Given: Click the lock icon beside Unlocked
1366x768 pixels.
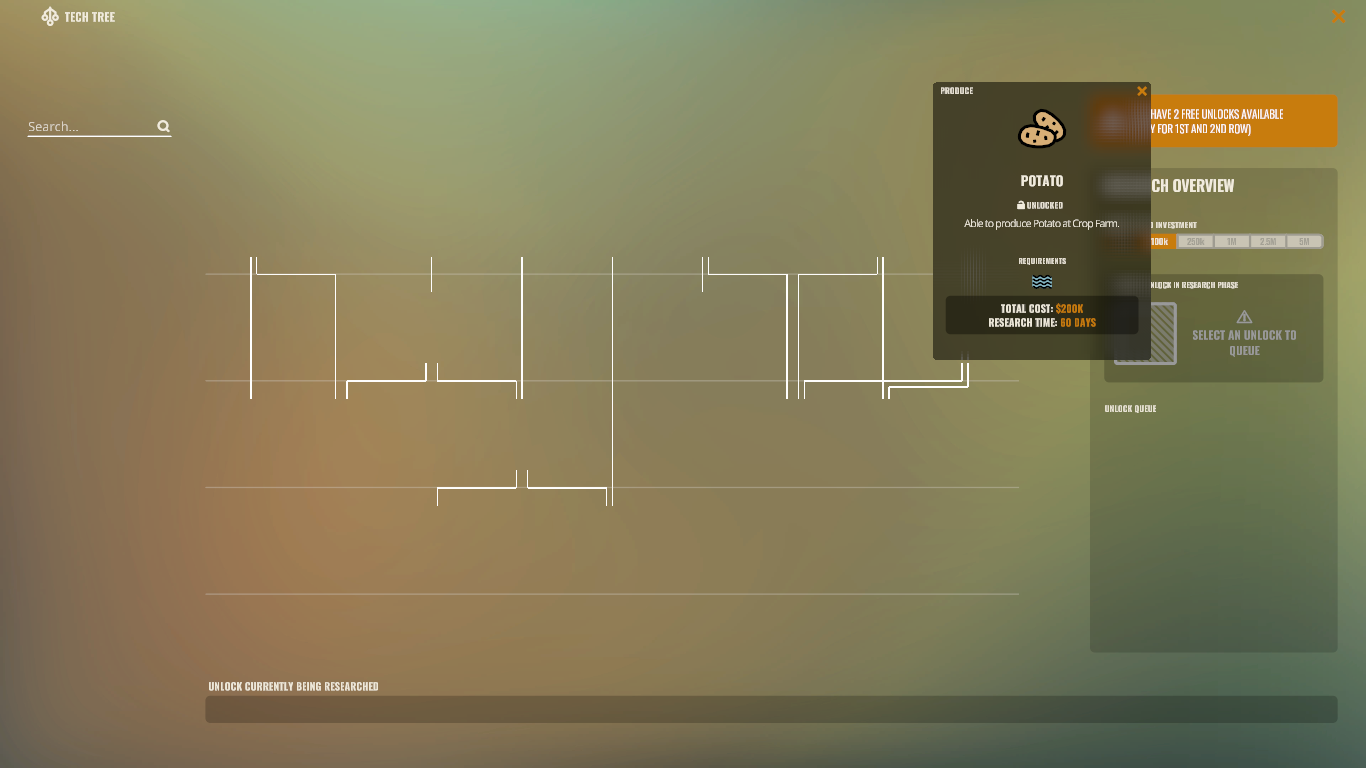Looking at the screenshot, I should click(1021, 205).
